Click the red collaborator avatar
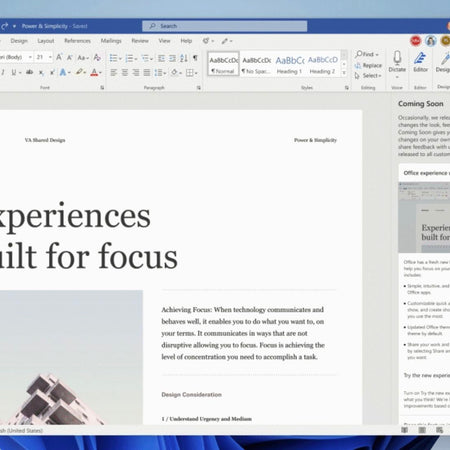Image resolution: width=450 pixels, height=450 pixels. click(x=416, y=41)
